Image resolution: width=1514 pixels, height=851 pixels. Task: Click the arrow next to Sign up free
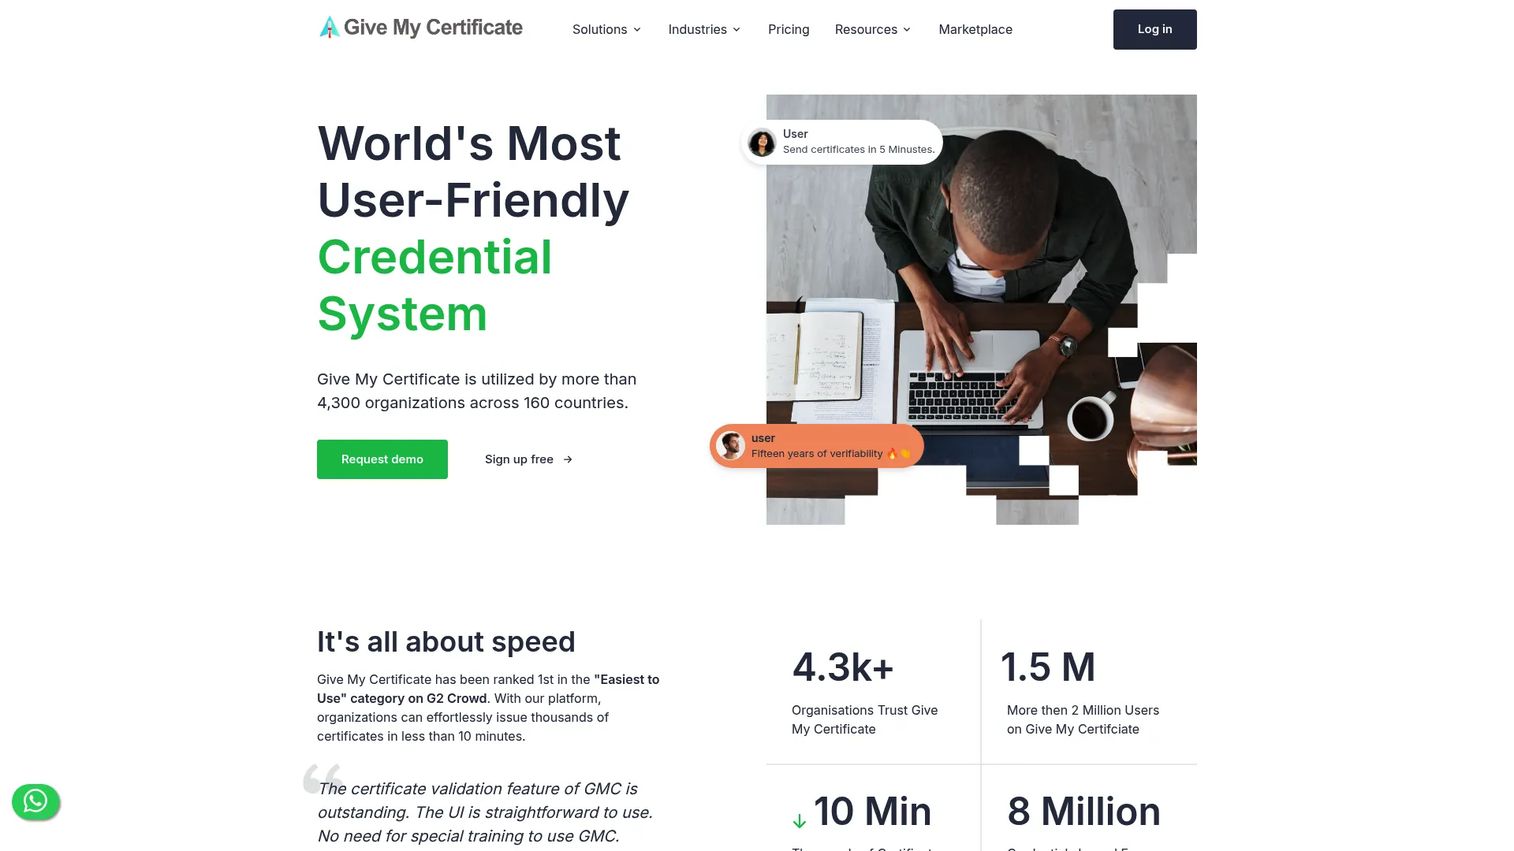[568, 460]
